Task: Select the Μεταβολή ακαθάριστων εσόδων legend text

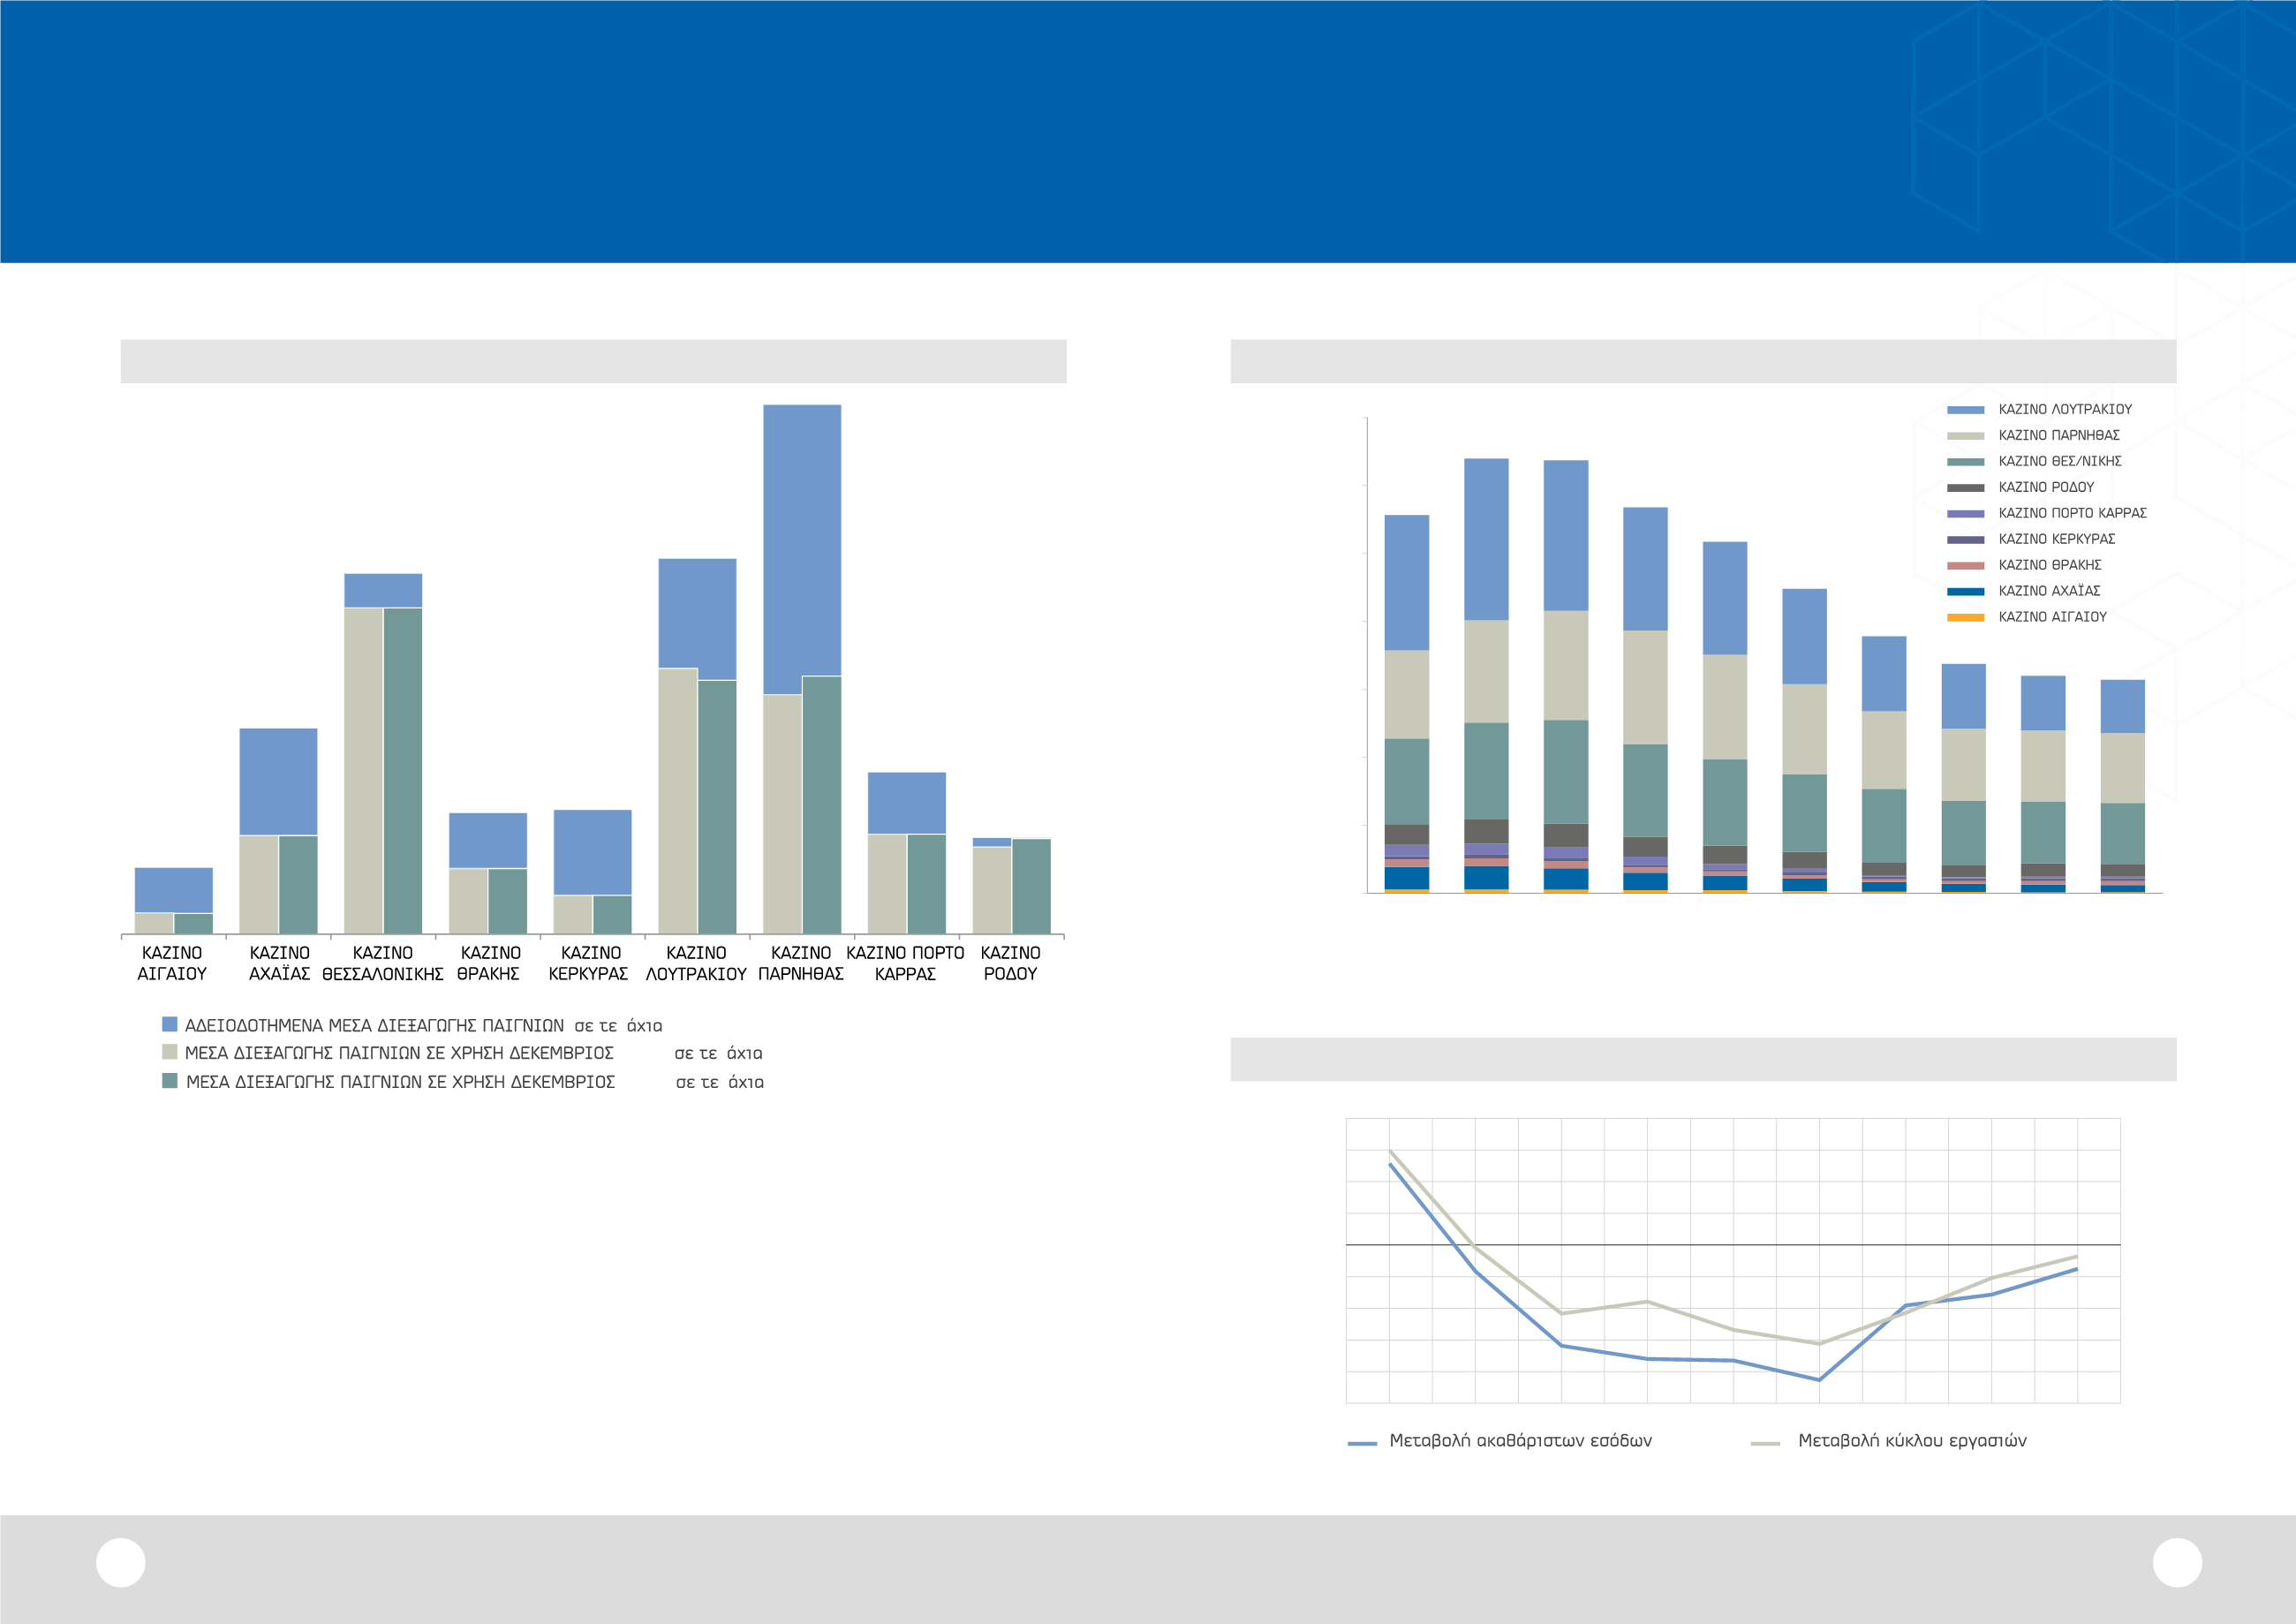Action: click(1521, 1441)
